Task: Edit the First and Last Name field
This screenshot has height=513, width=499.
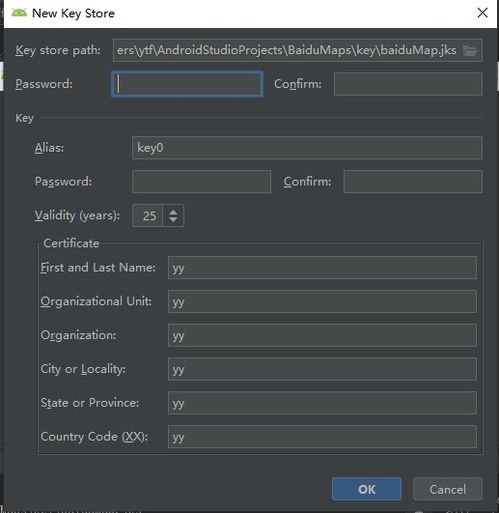Action: tap(322, 268)
